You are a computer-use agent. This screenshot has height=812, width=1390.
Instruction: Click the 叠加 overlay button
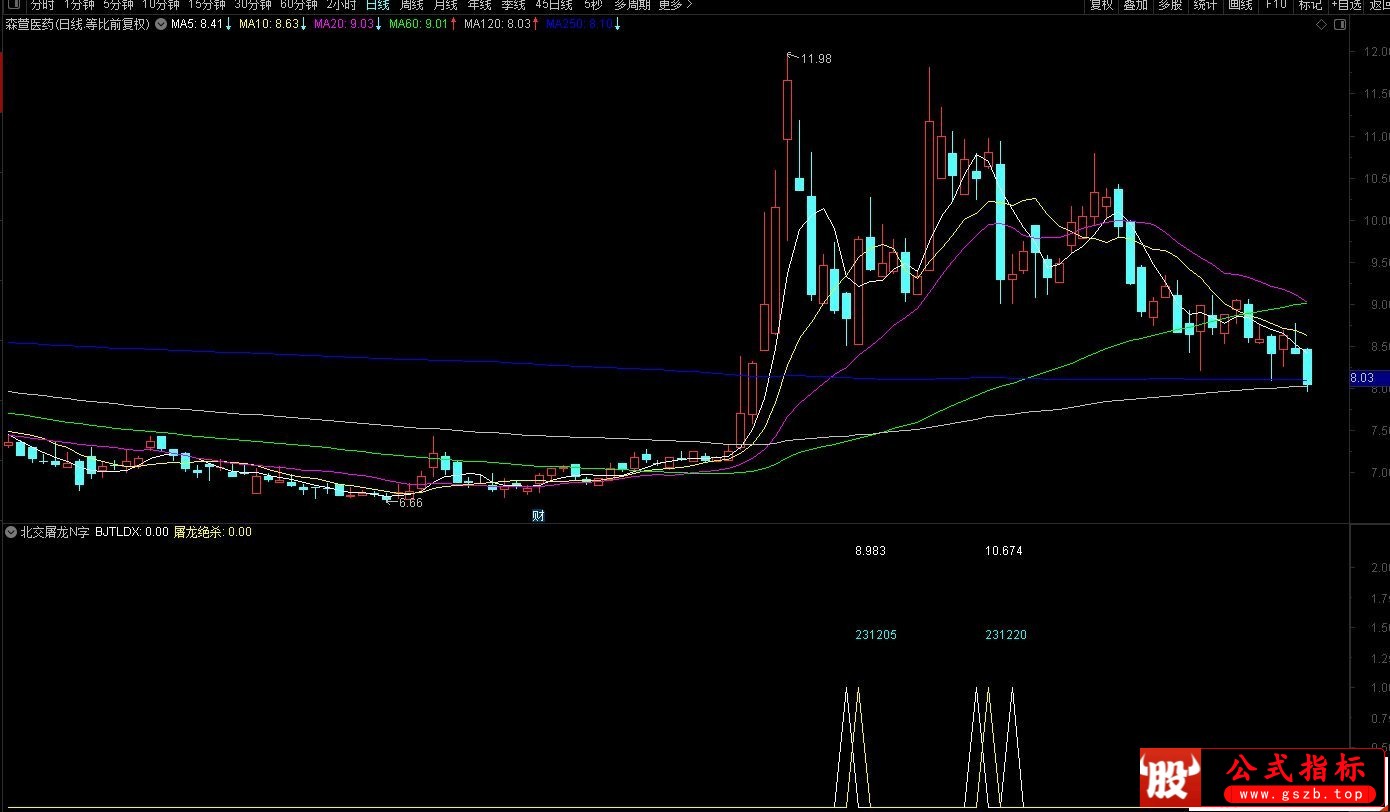(x=1135, y=4)
